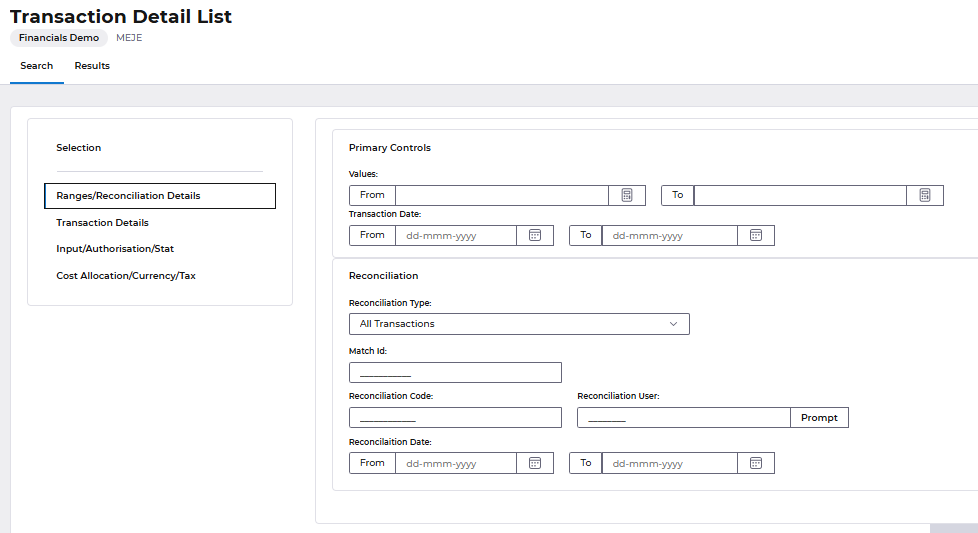Go to Input/Authorisation/Stat section

point(115,249)
